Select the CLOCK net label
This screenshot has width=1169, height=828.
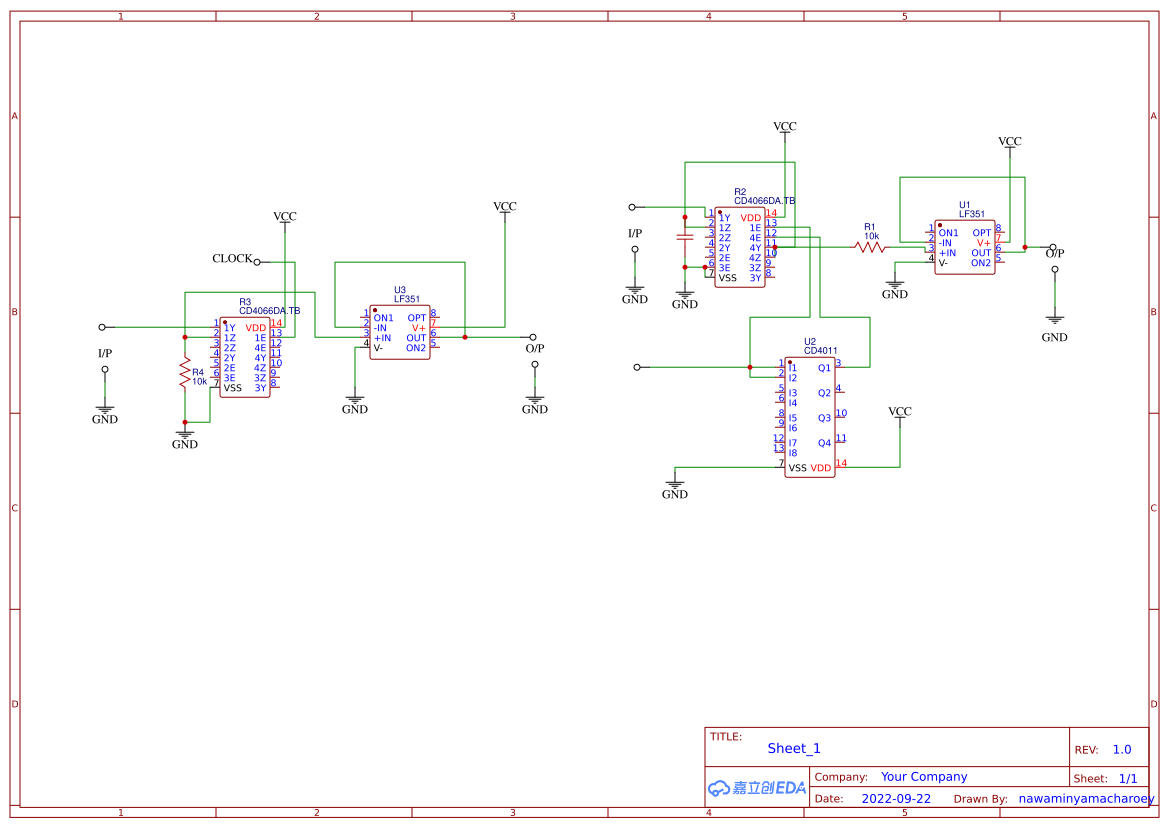tap(230, 258)
